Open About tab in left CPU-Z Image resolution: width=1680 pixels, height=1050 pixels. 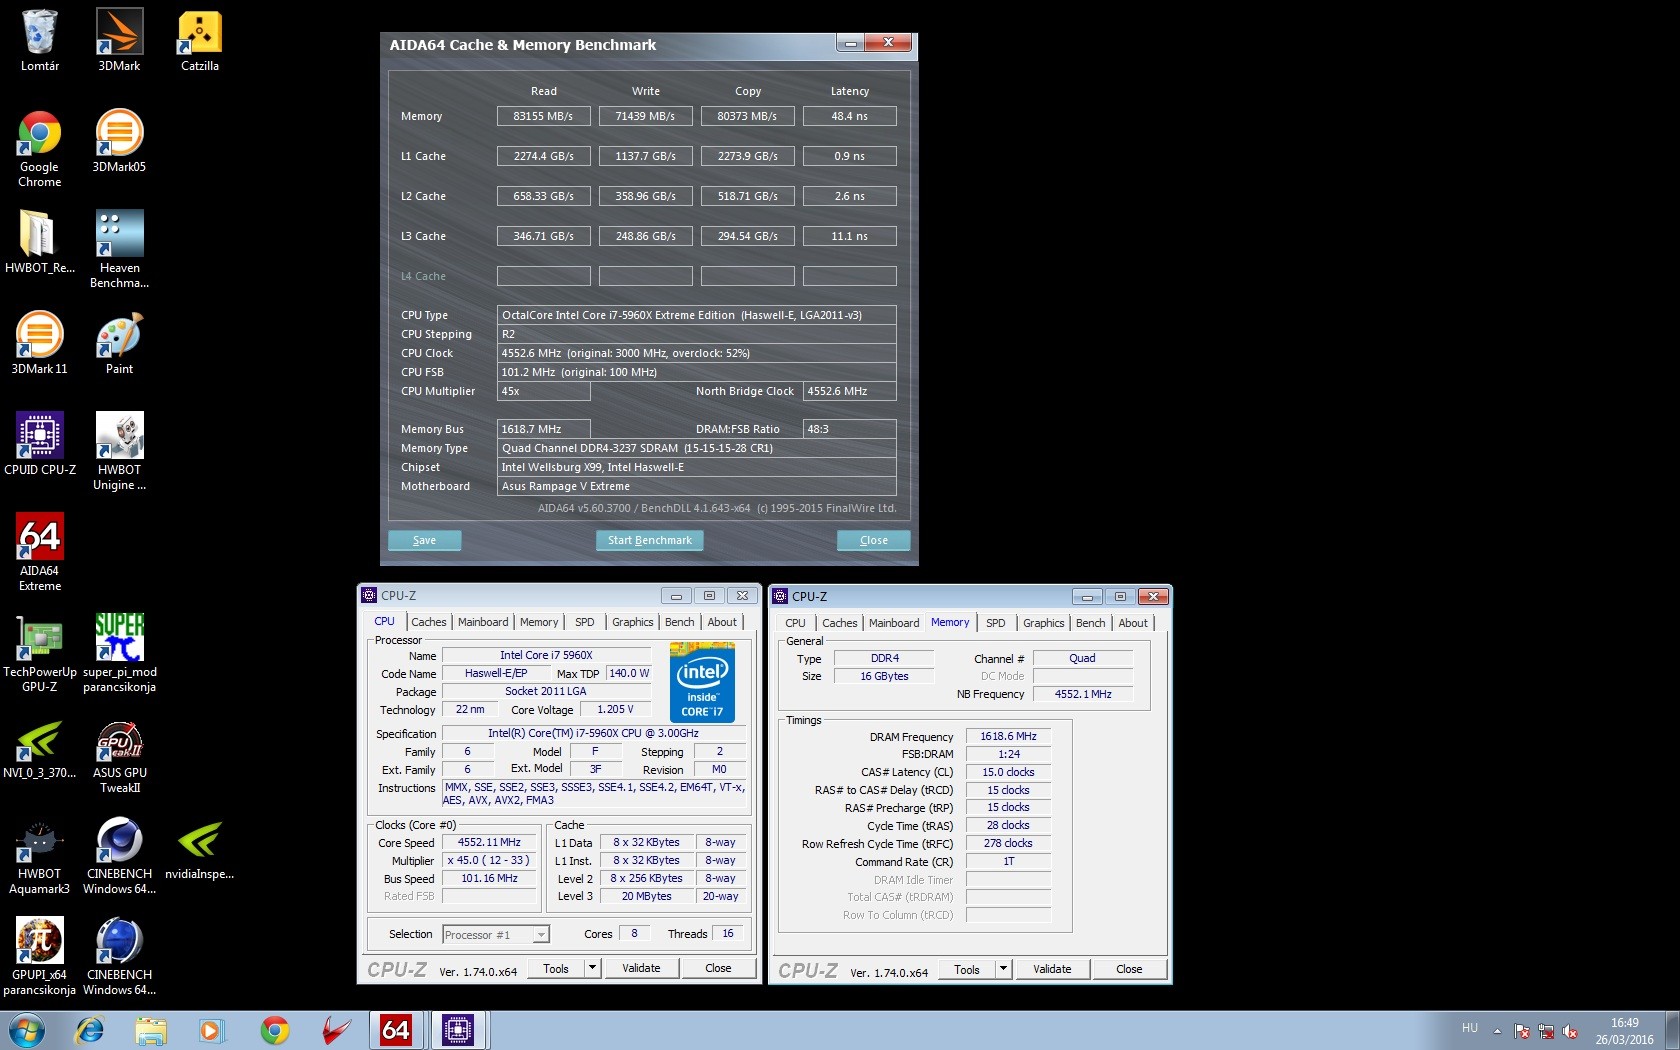pos(722,622)
